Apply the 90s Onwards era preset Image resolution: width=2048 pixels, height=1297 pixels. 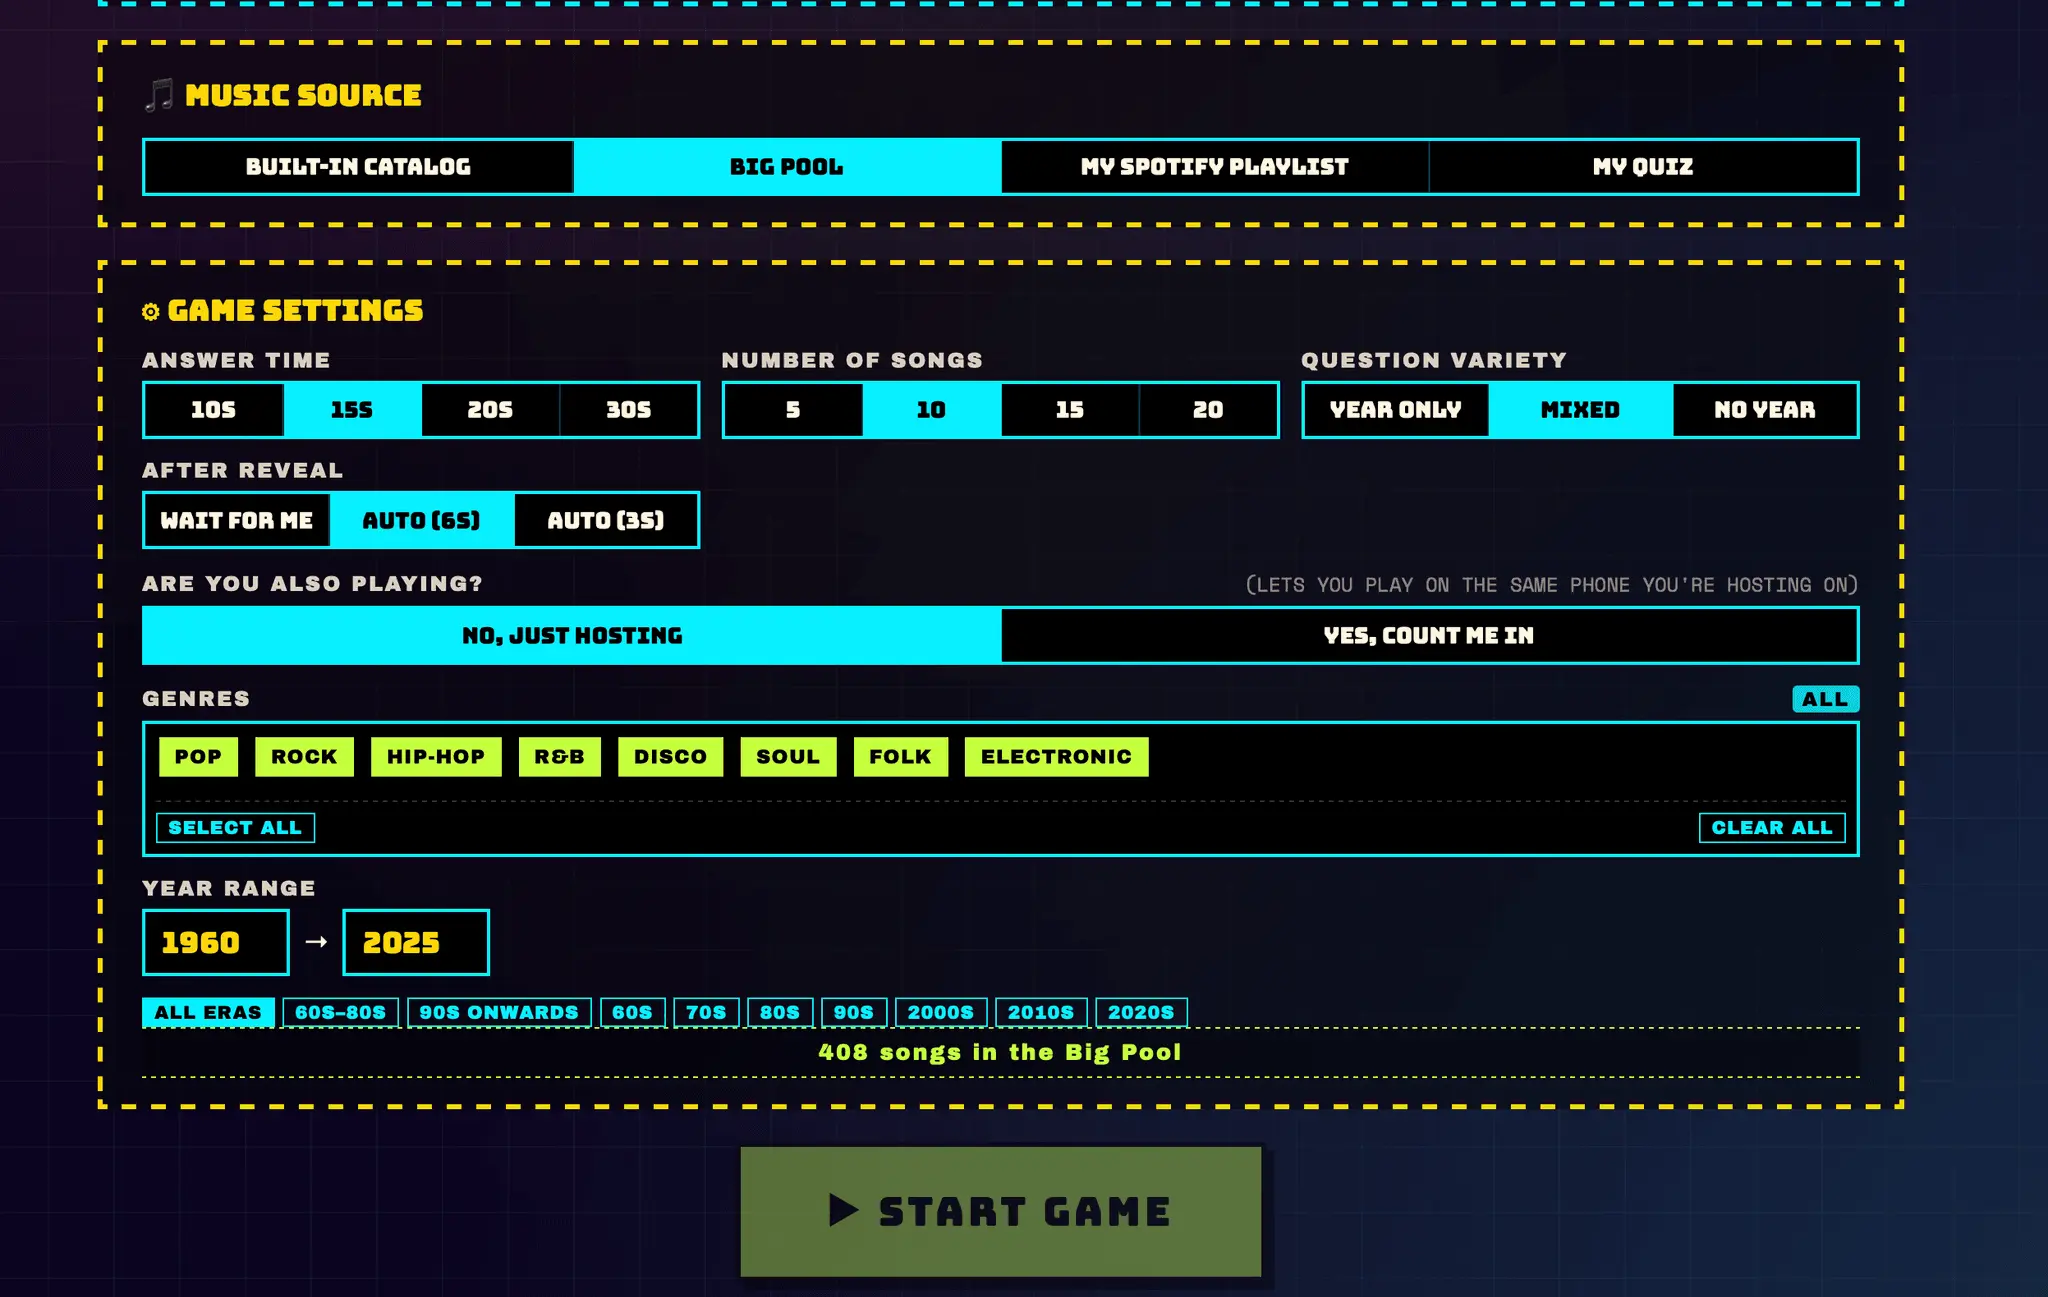(499, 1012)
